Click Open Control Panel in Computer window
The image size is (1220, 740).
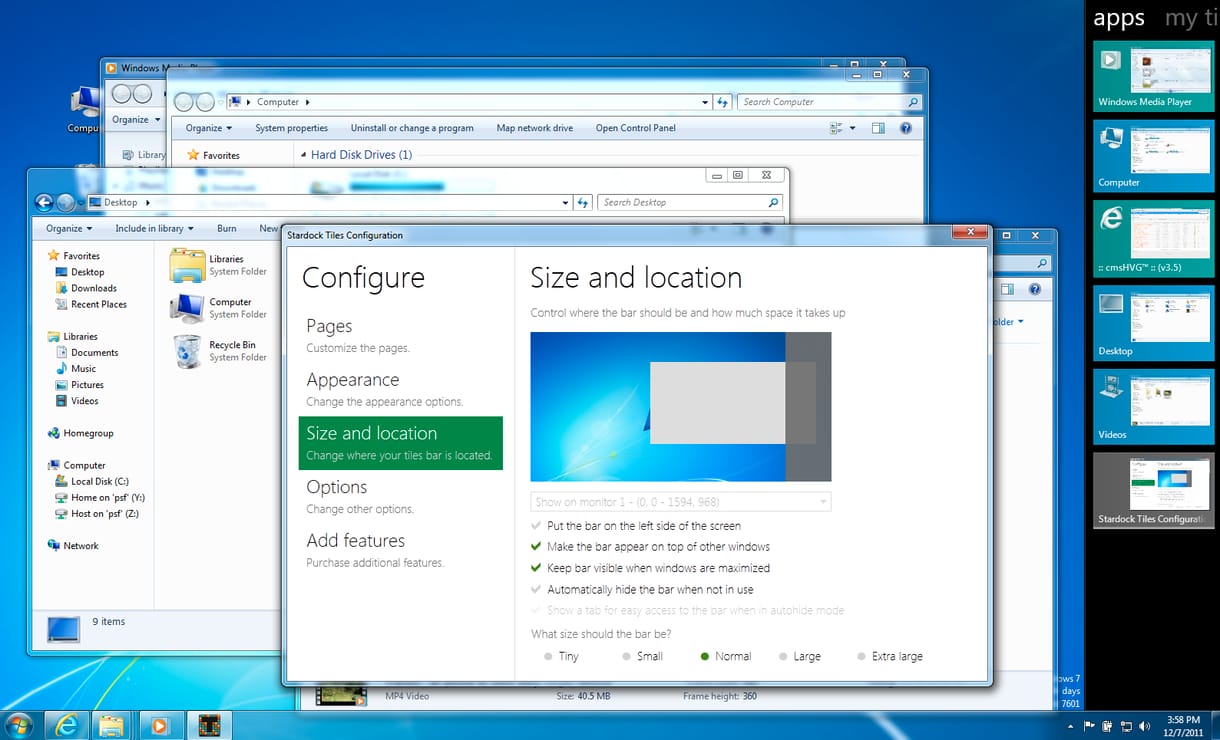(x=636, y=128)
